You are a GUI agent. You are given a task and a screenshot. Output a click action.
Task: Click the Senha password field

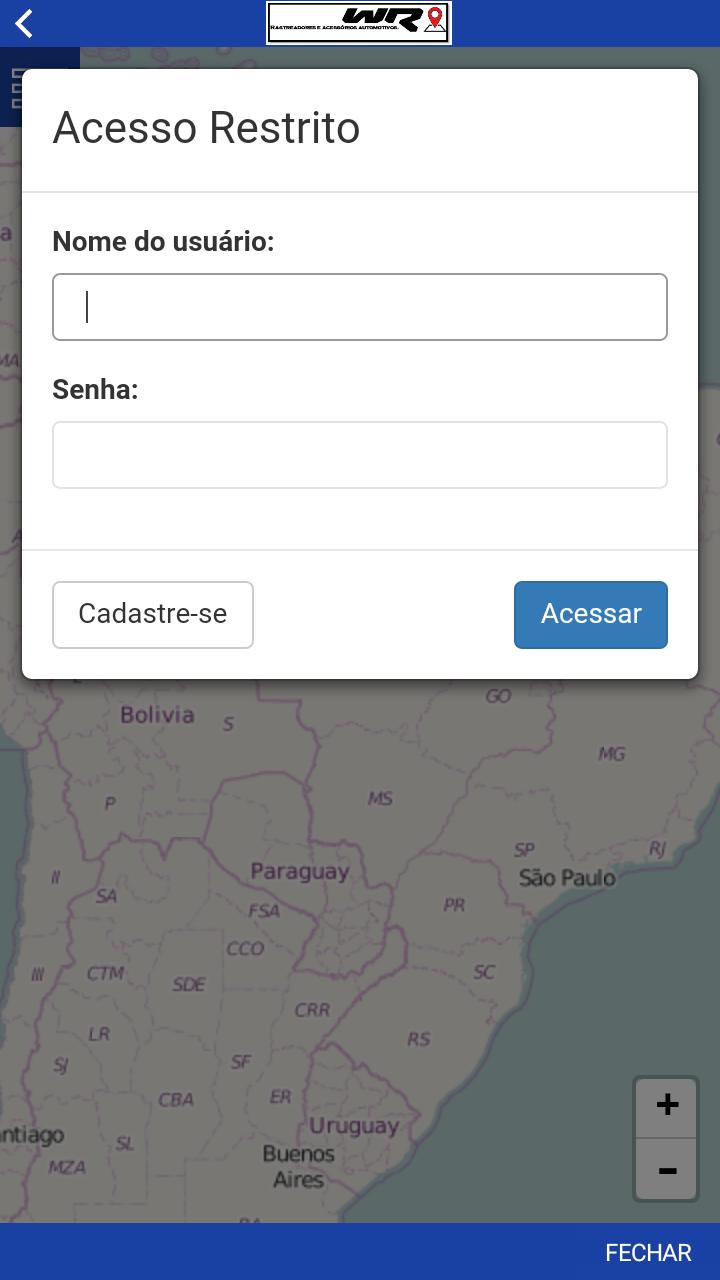click(x=360, y=455)
